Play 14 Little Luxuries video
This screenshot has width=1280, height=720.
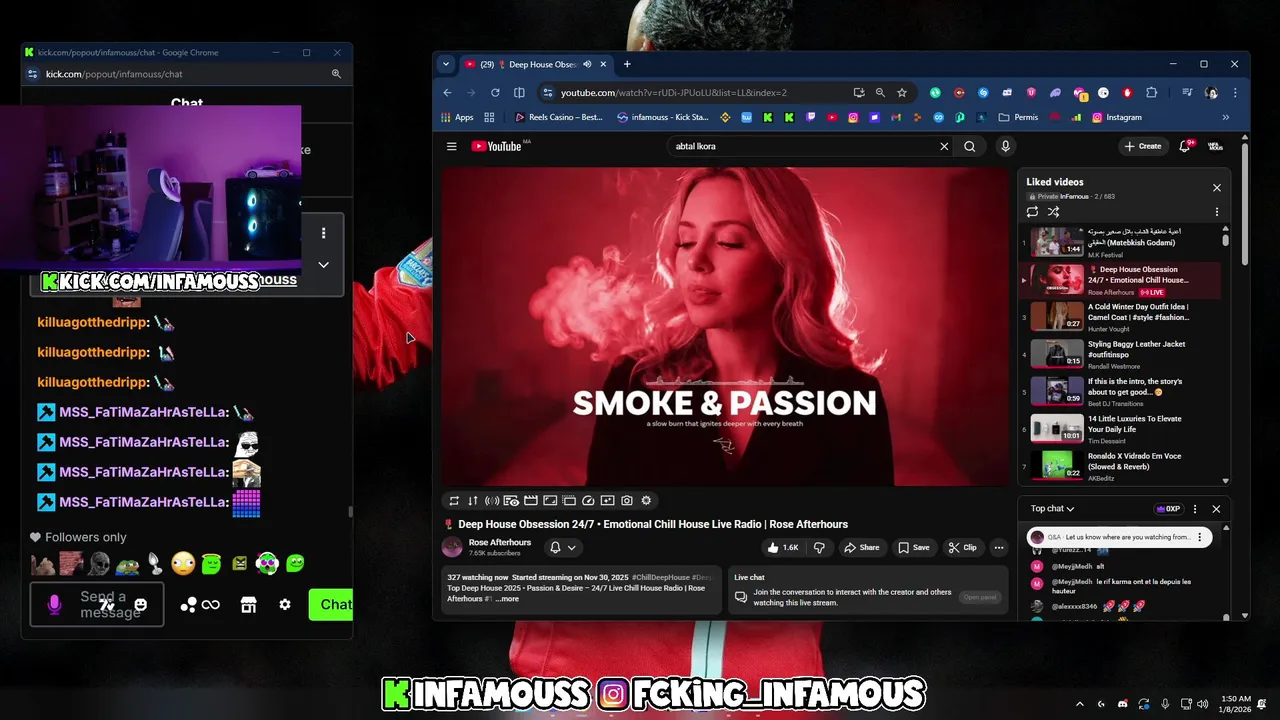click(1120, 429)
